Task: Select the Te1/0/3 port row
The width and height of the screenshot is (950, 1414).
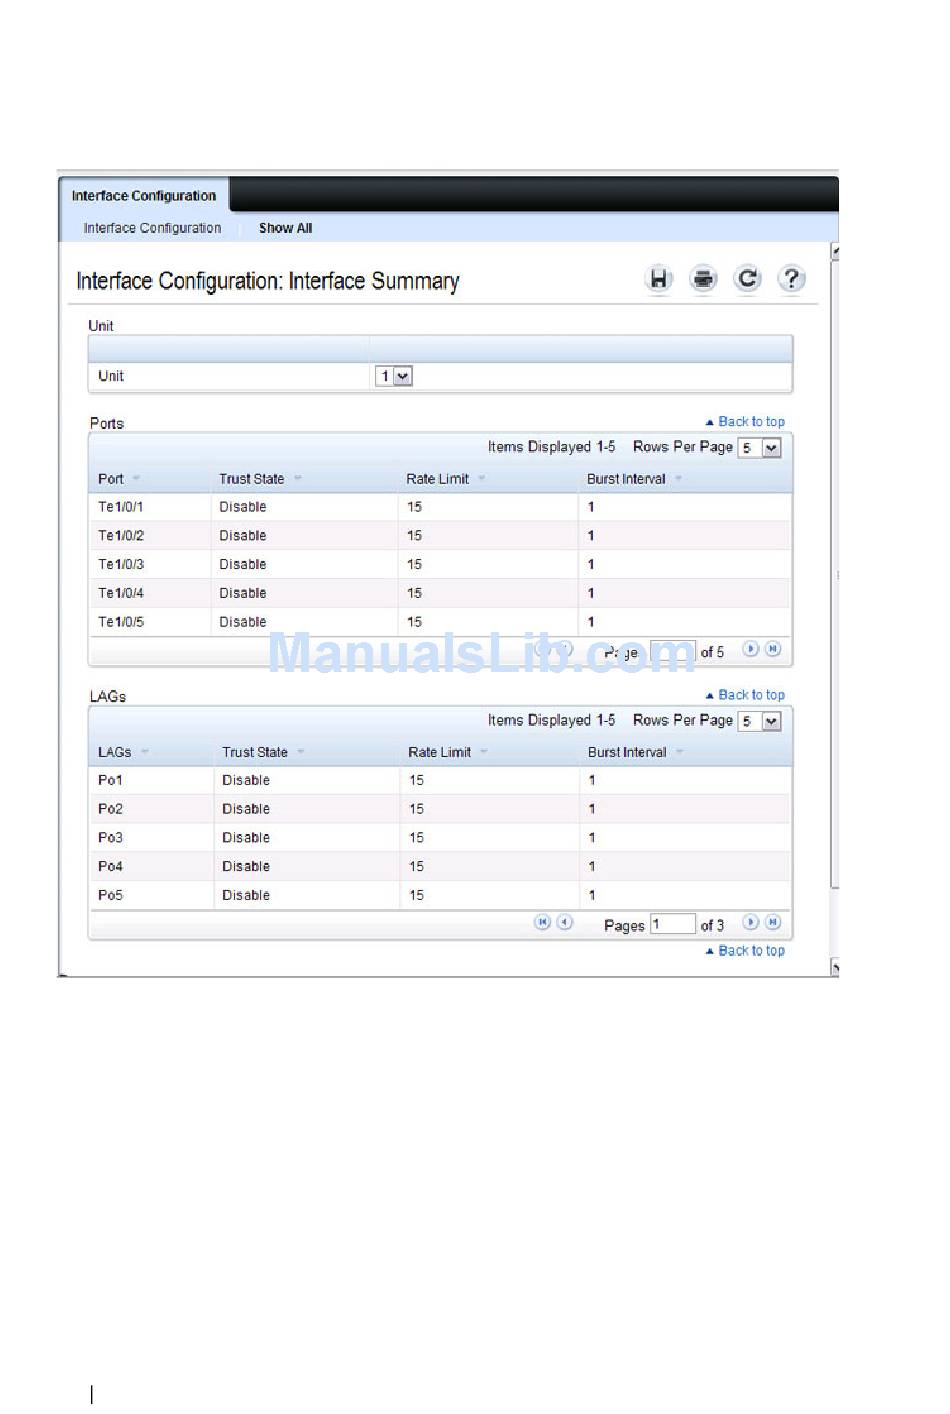Action: (x=440, y=564)
